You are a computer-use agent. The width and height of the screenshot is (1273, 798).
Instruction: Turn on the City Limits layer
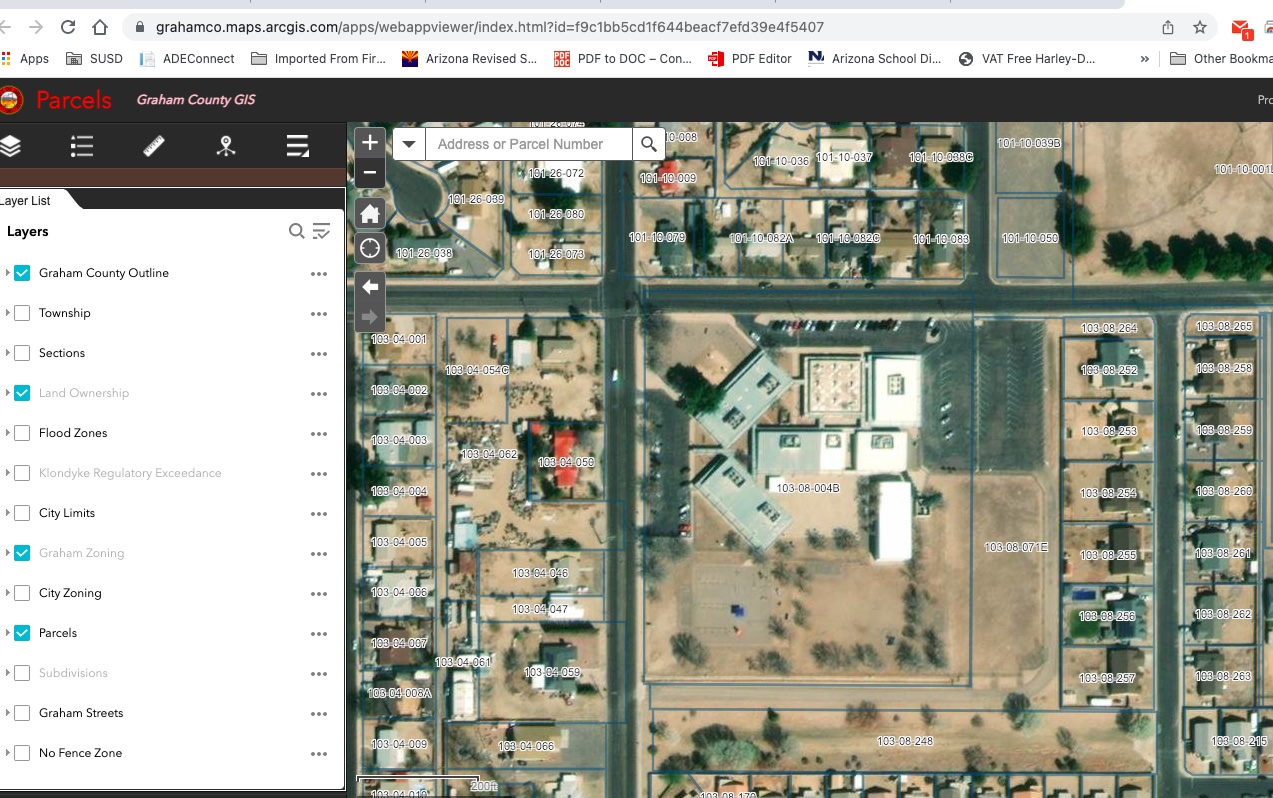click(22, 513)
